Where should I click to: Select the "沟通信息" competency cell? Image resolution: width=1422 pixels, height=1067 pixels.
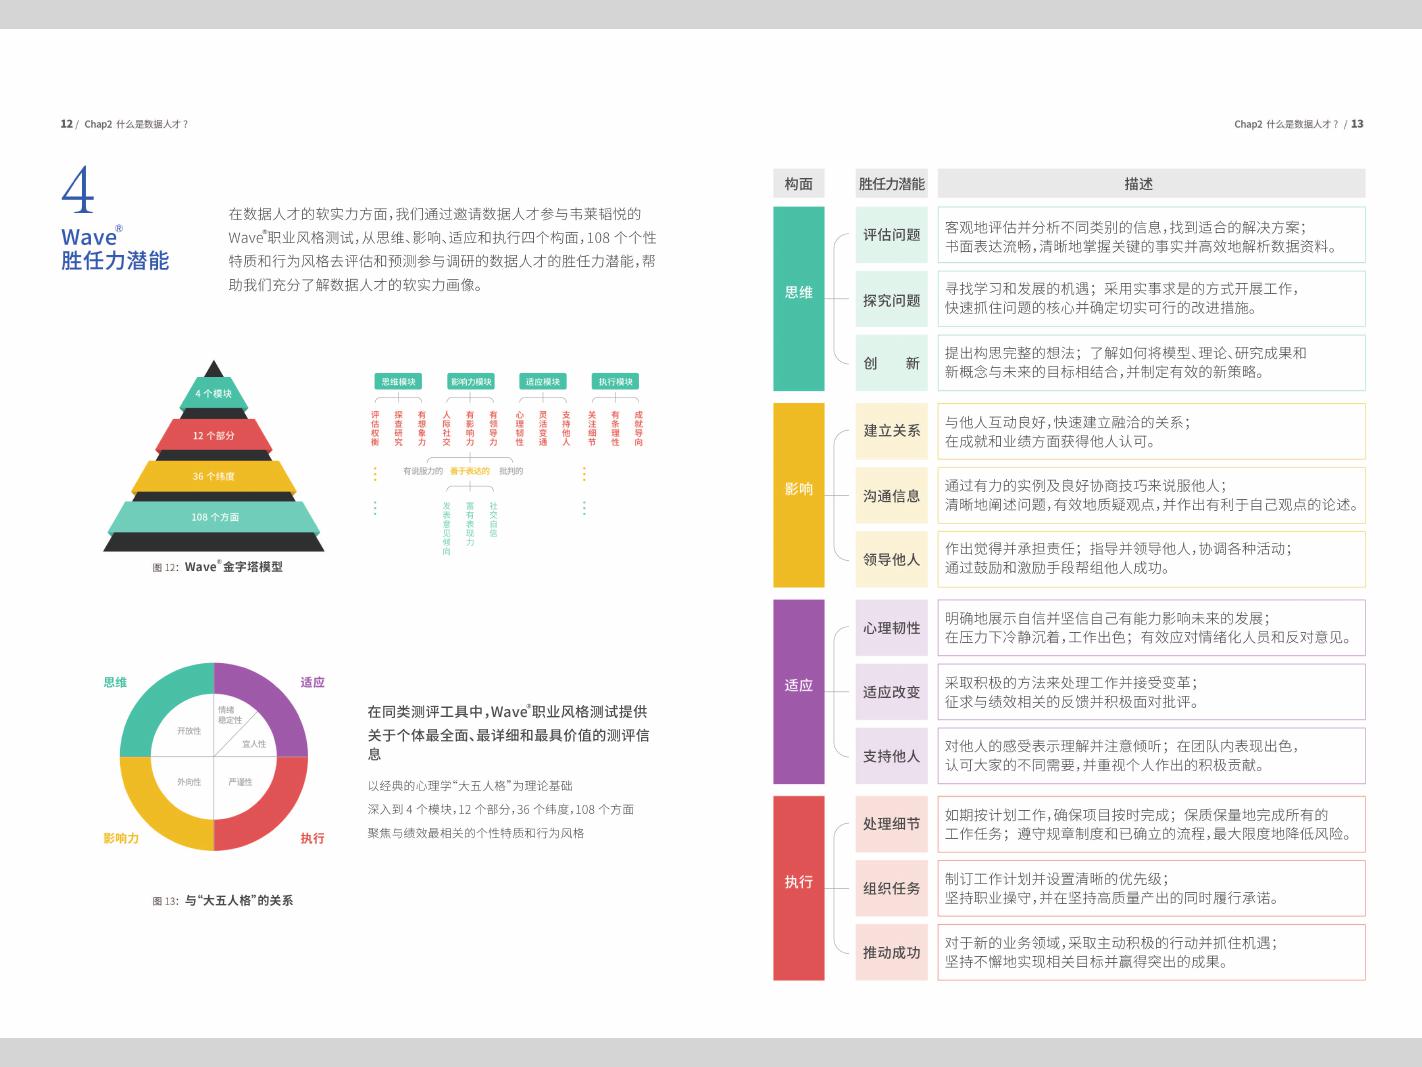891,496
